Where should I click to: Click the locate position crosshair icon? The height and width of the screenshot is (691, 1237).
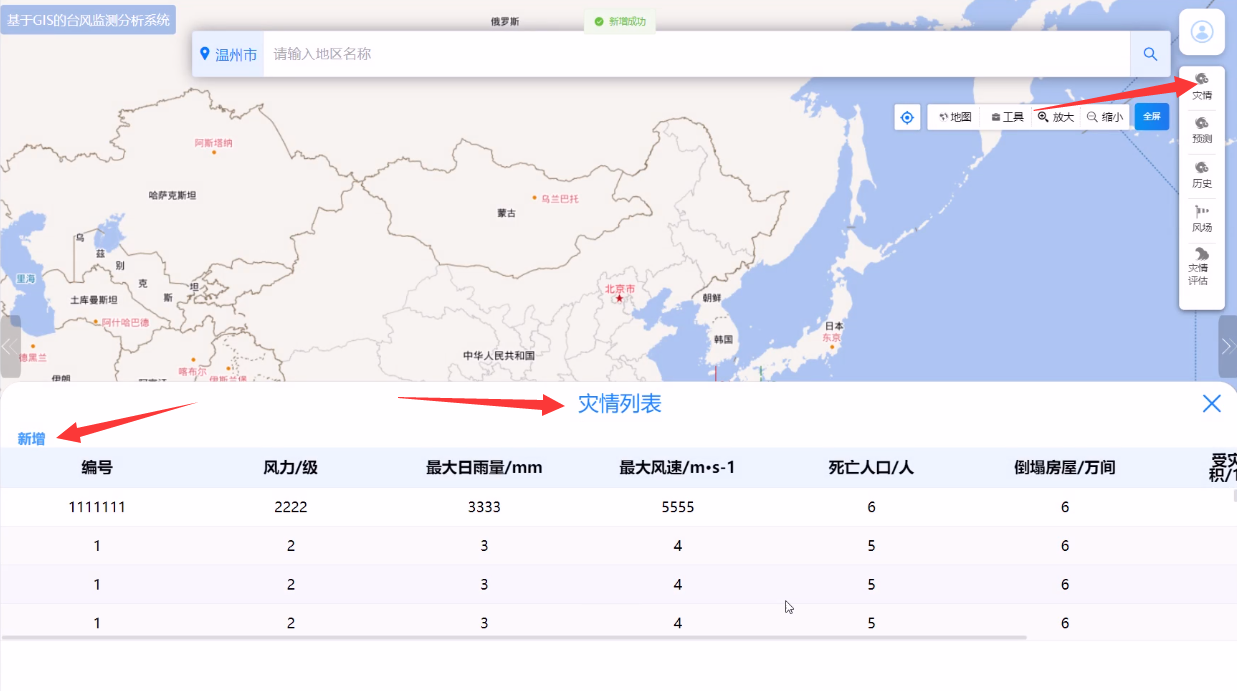pyautogui.click(x=907, y=117)
